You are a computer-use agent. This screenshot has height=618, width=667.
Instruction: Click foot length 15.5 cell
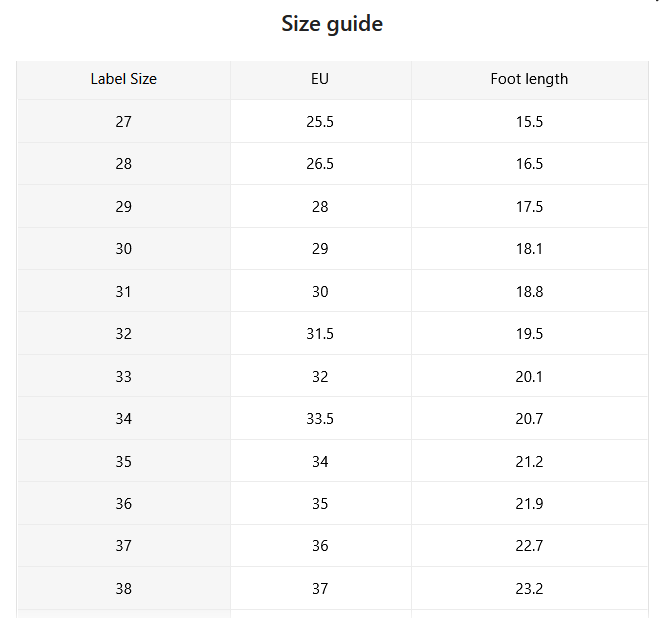(x=530, y=122)
